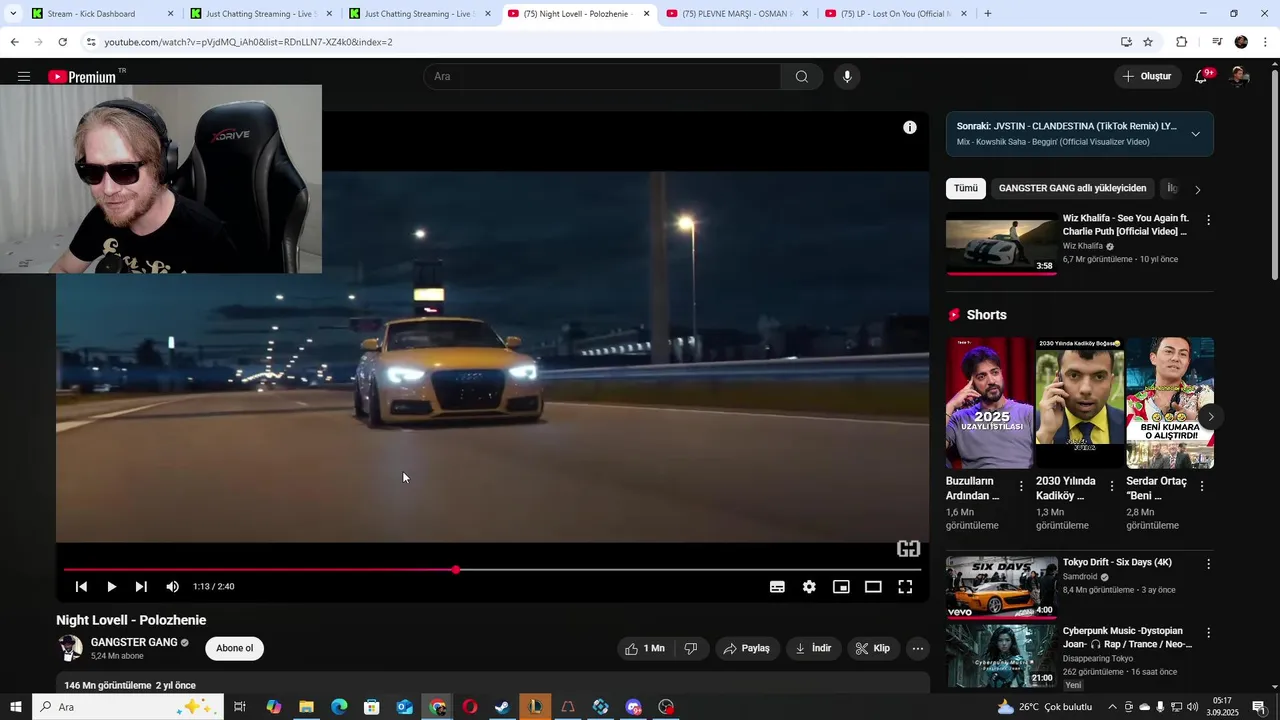The image size is (1280, 720).
Task: Open Tokyo Drift Six Days video title
Action: click(x=1117, y=562)
